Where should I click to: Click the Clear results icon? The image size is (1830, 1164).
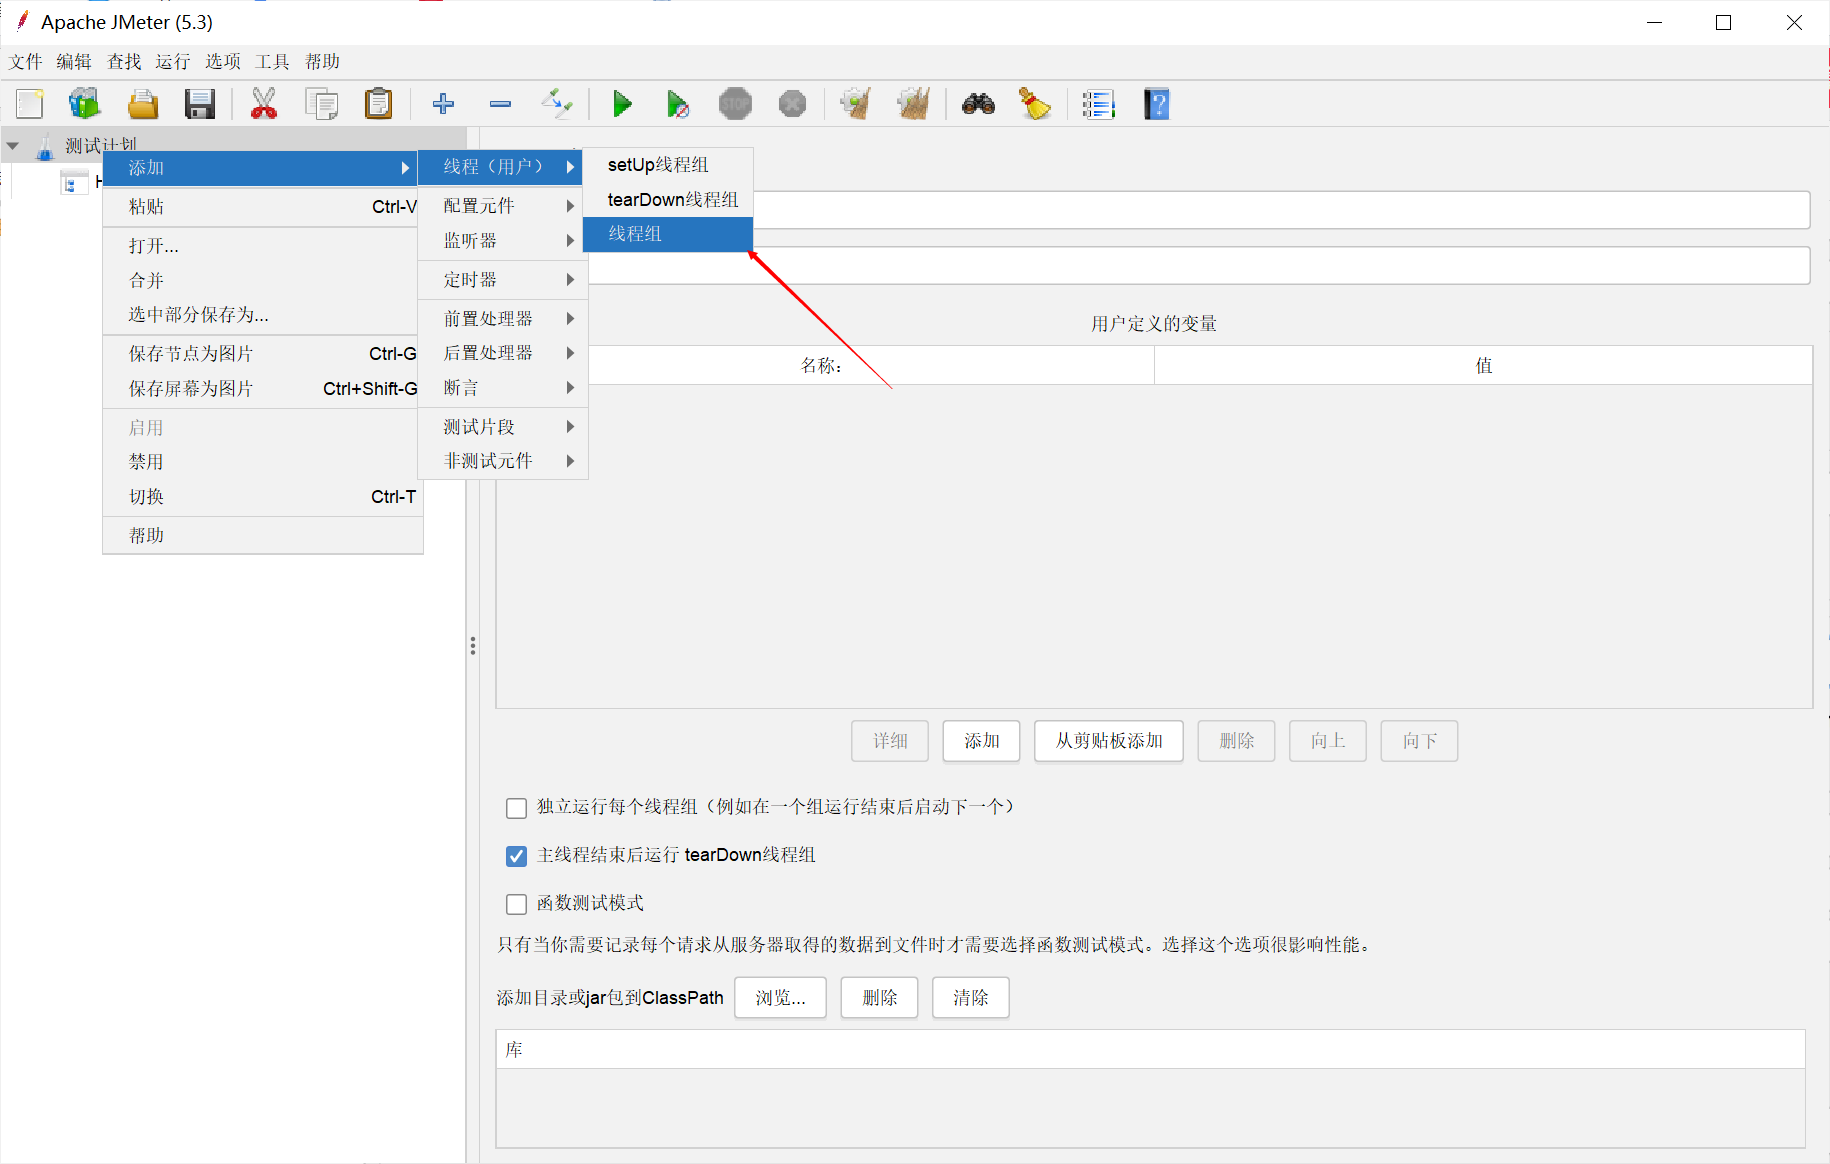tap(856, 104)
